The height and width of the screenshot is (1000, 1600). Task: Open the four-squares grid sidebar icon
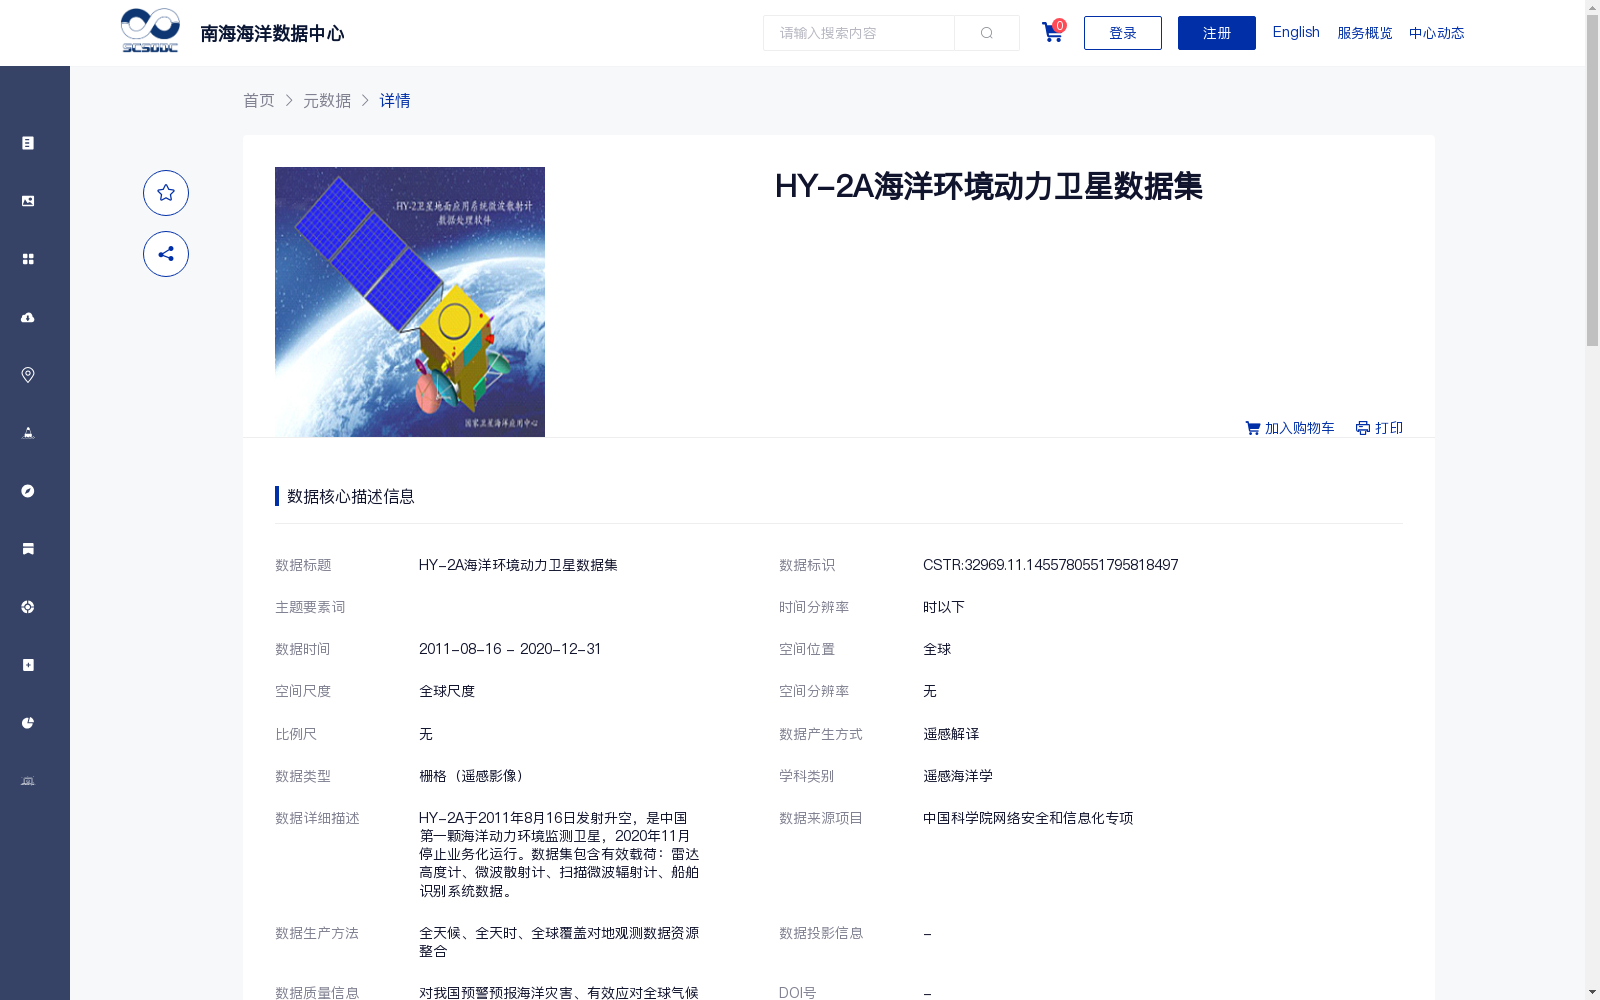coord(28,259)
